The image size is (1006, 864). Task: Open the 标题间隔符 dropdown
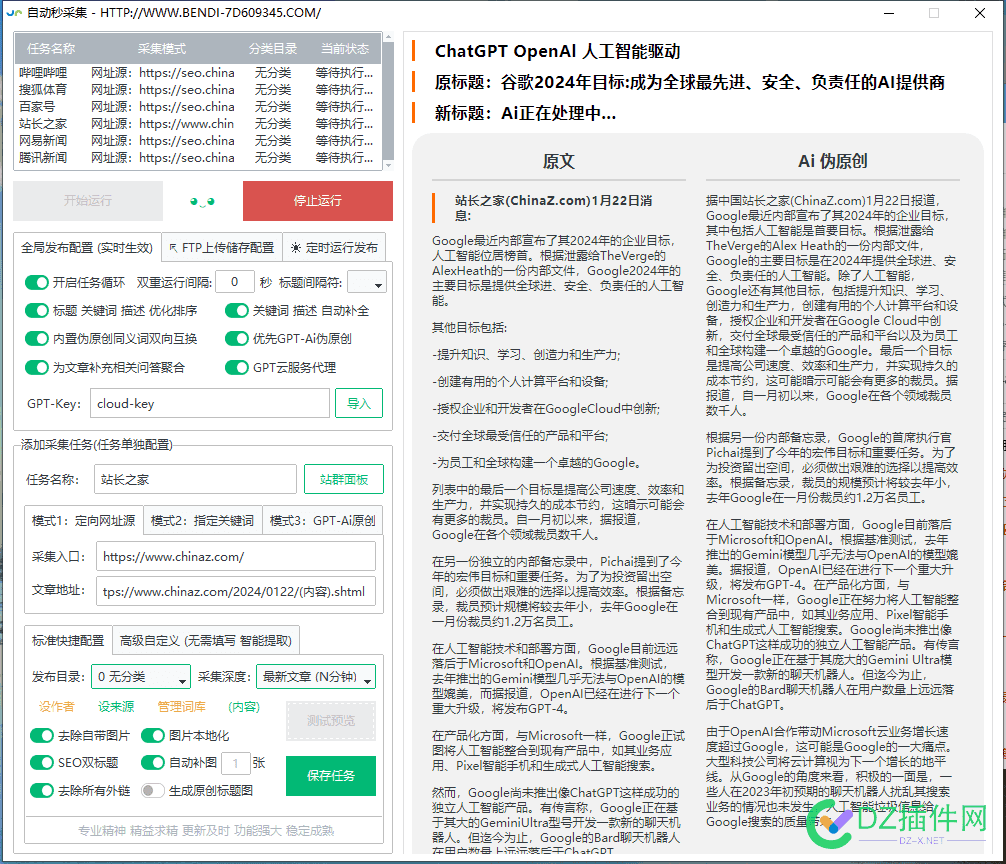(367, 282)
